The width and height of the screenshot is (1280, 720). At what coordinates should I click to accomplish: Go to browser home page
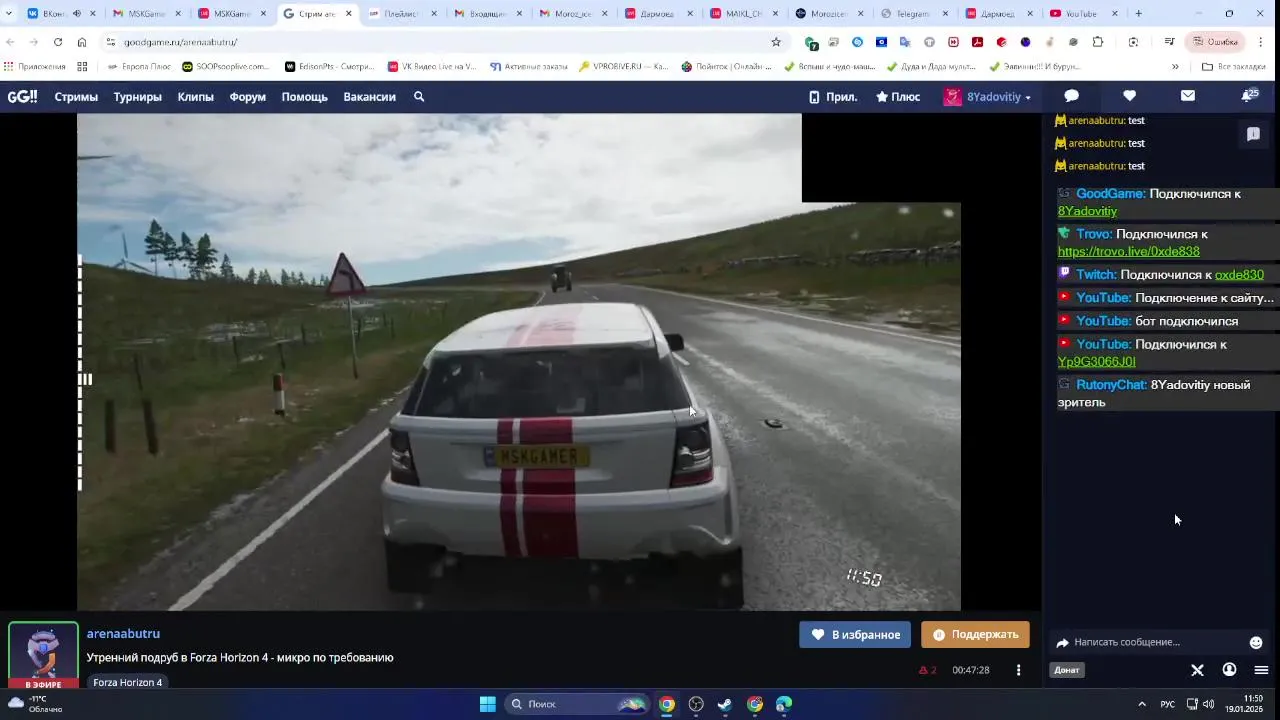(82, 42)
